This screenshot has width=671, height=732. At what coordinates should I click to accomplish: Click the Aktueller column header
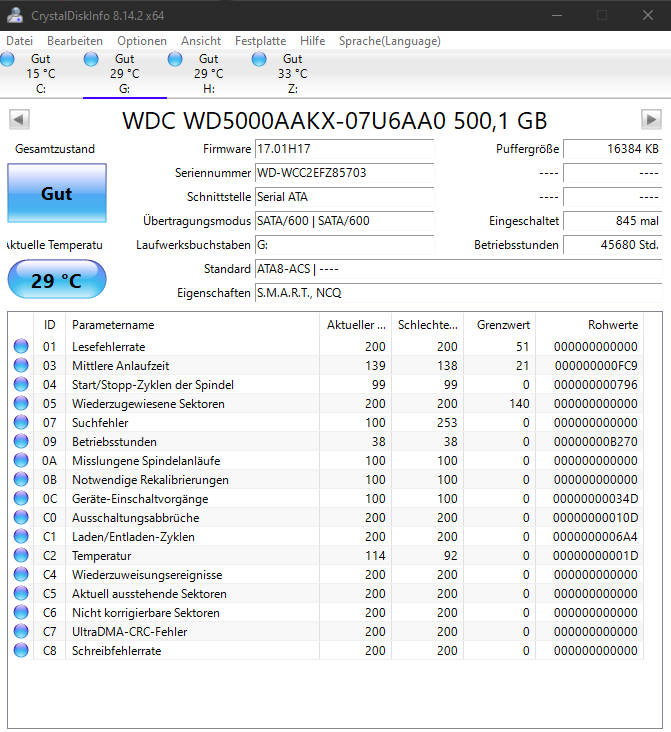(x=355, y=324)
